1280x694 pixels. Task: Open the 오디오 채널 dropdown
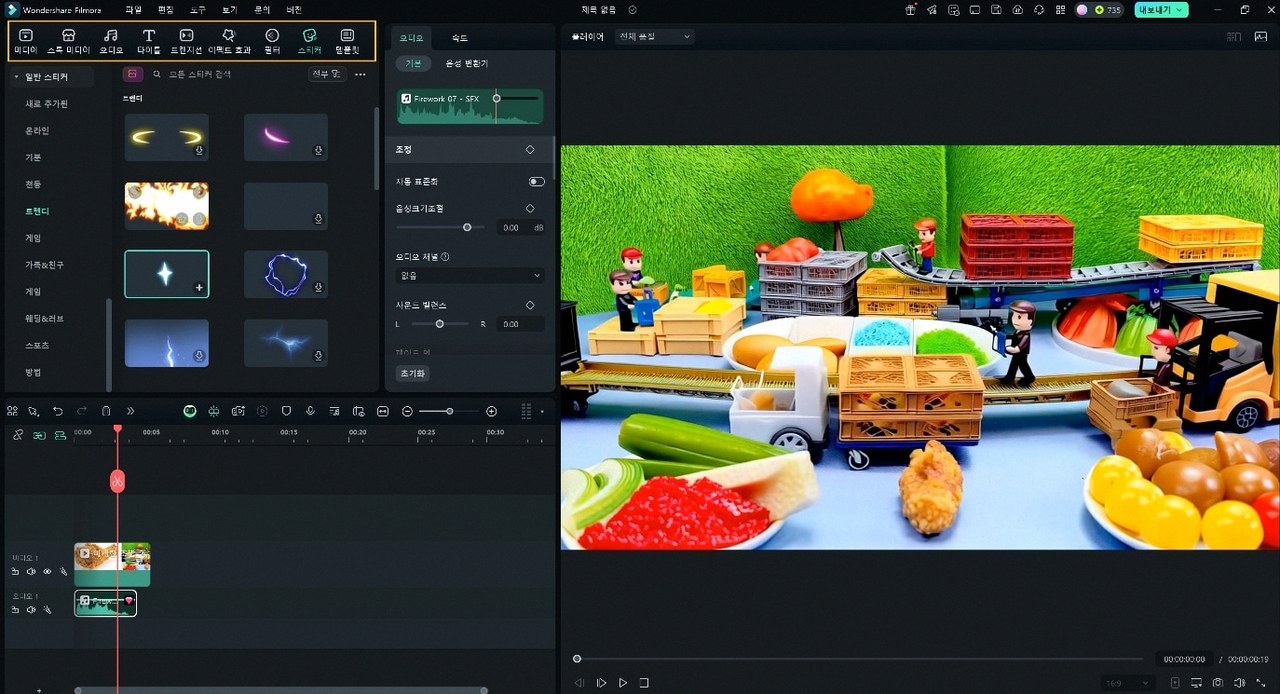coord(470,275)
